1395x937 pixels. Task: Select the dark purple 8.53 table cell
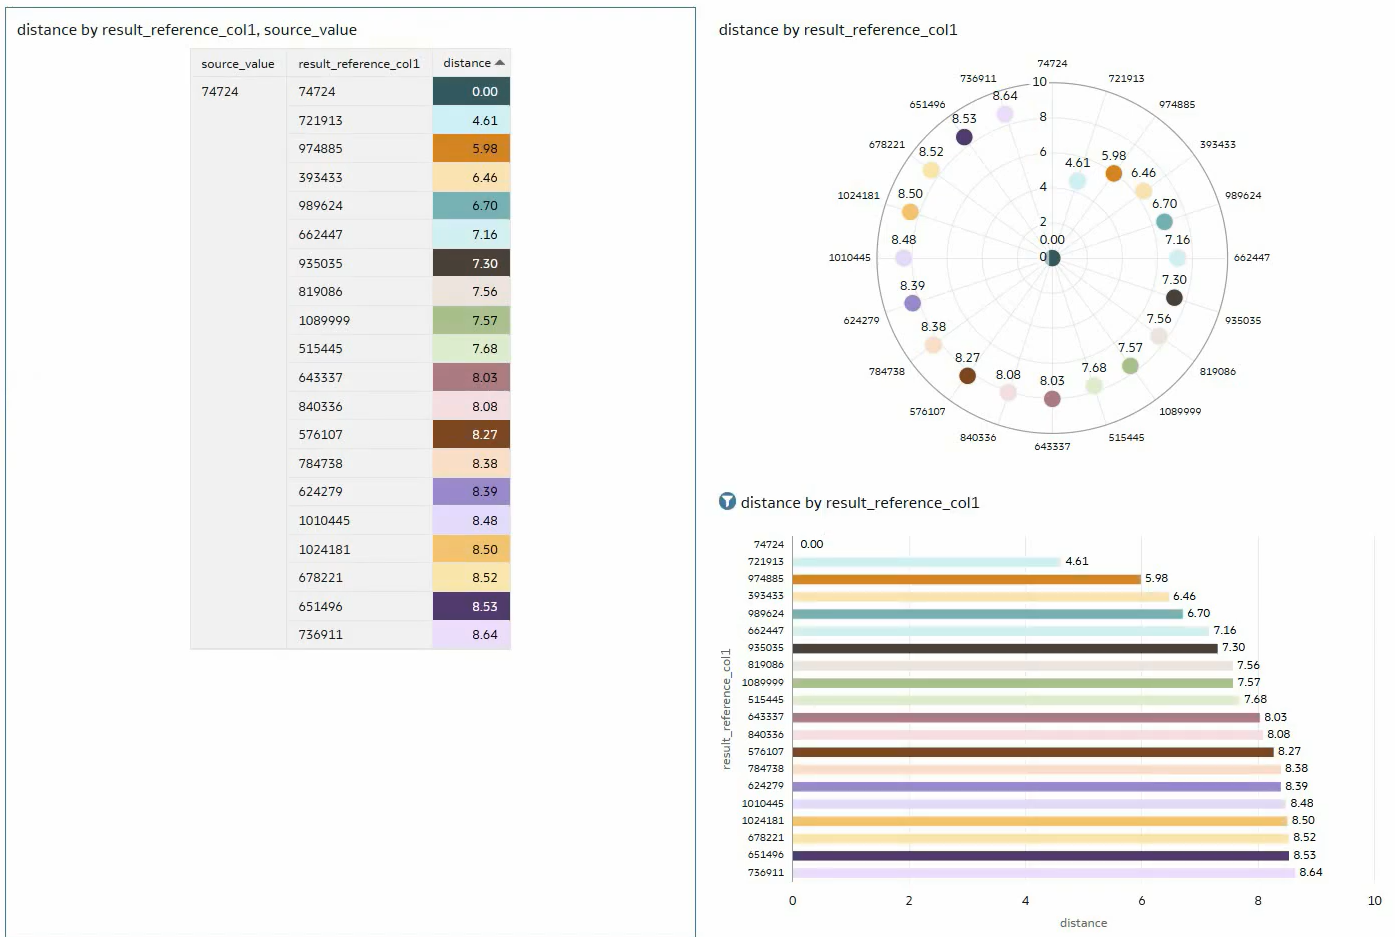(471, 606)
